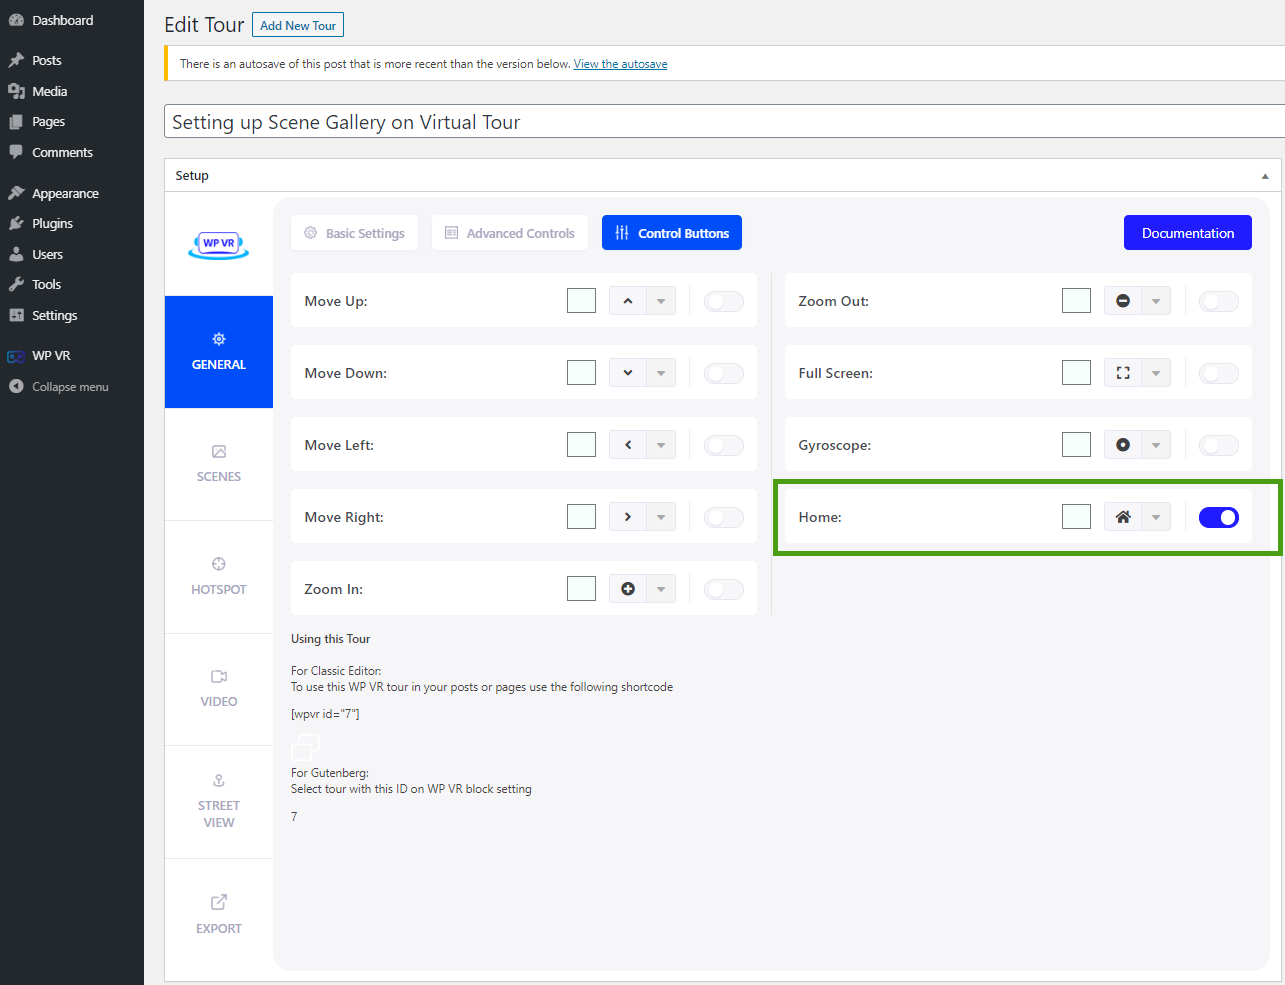The height and width of the screenshot is (985, 1285).
Task: Open Plugins menu in sidebar
Action: (52, 223)
